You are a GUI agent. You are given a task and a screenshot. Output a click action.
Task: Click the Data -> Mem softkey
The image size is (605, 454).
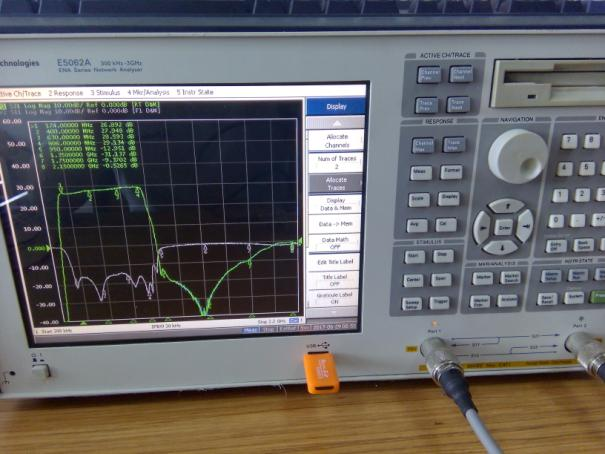click(335, 224)
